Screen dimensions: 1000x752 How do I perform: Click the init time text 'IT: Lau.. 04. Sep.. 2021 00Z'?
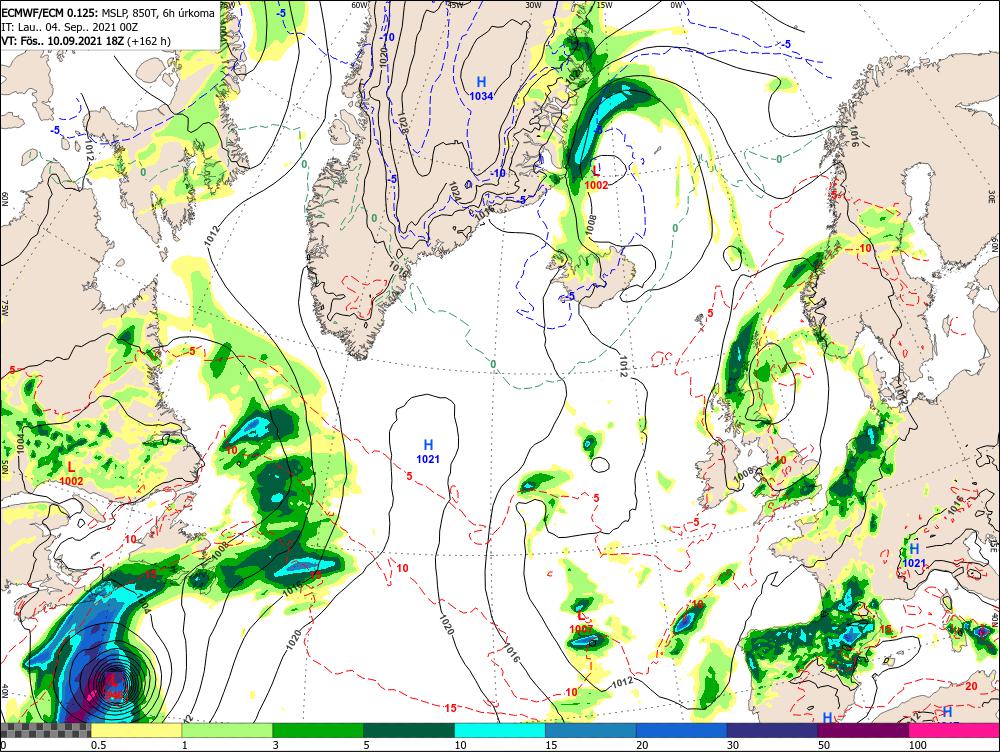70,27
